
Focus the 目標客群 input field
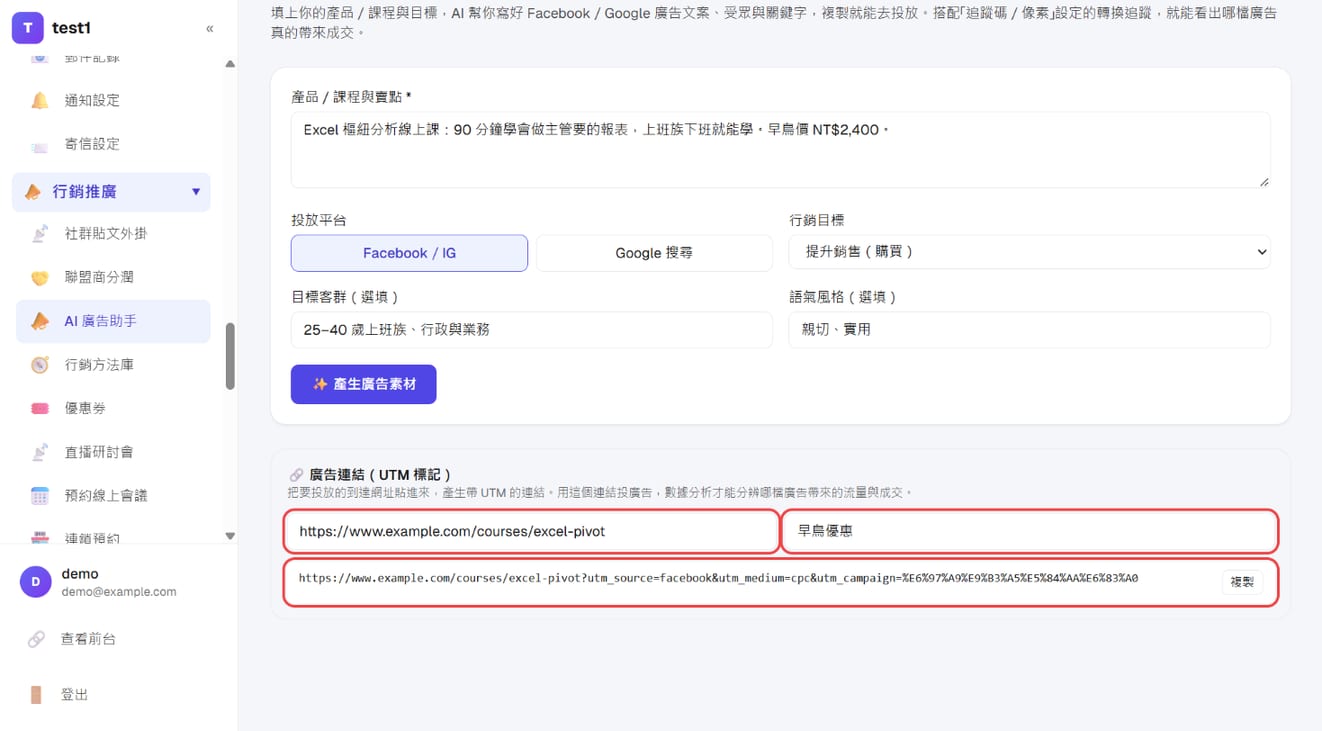531,330
